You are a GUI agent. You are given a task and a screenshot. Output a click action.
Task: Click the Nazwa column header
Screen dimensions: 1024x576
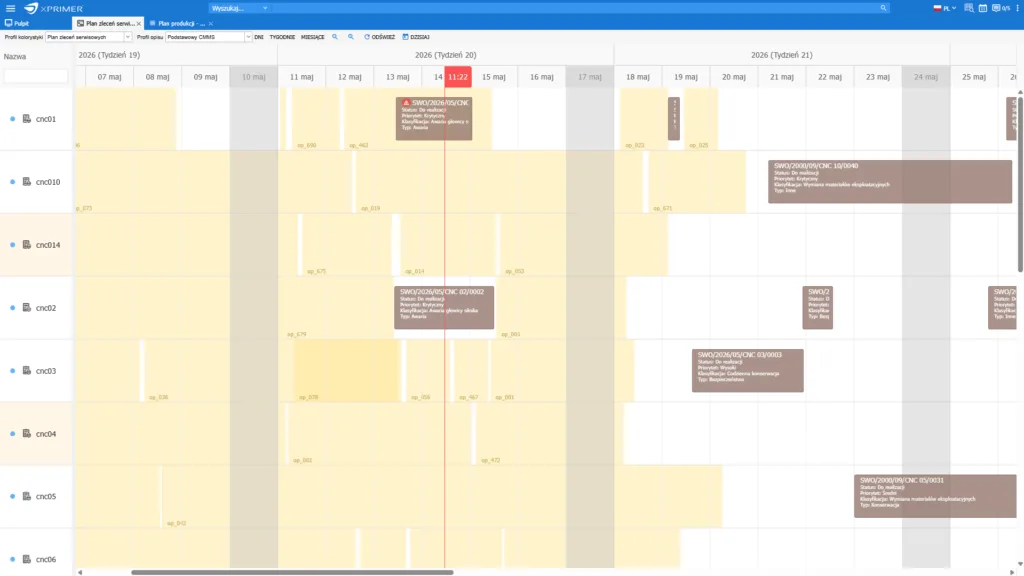click(15, 56)
